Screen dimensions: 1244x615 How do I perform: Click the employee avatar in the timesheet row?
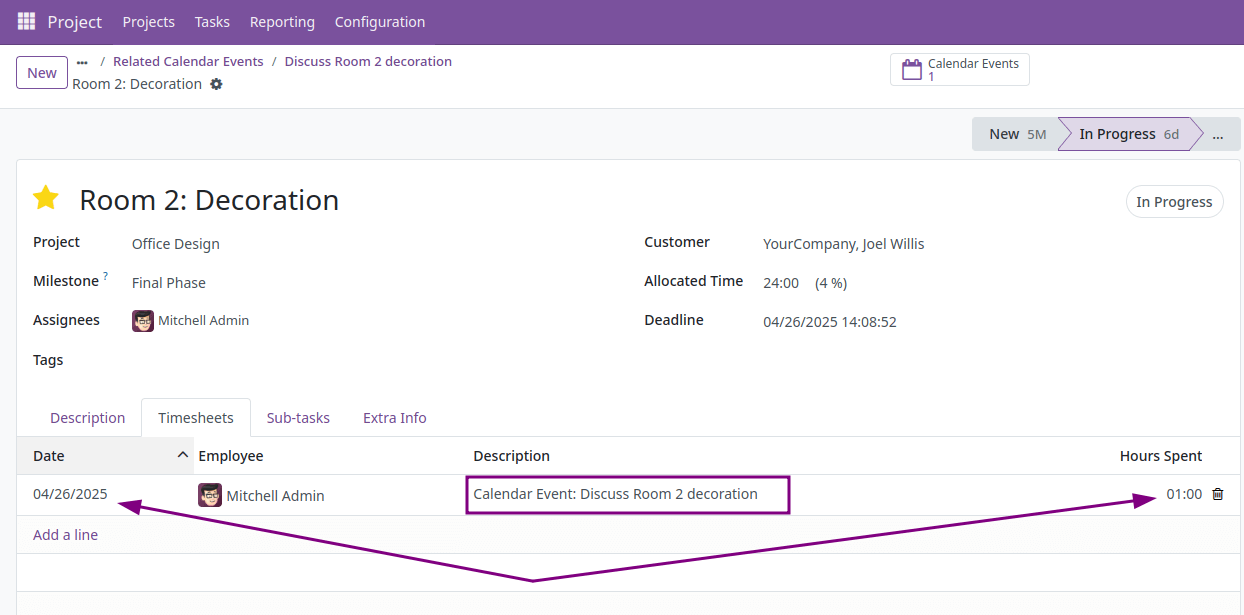point(210,495)
